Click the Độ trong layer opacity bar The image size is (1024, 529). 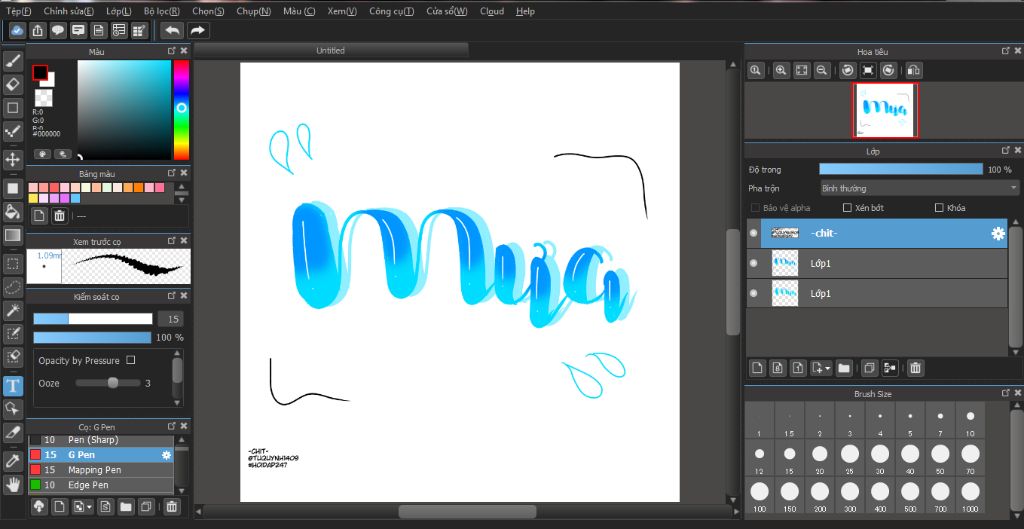point(901,169)
